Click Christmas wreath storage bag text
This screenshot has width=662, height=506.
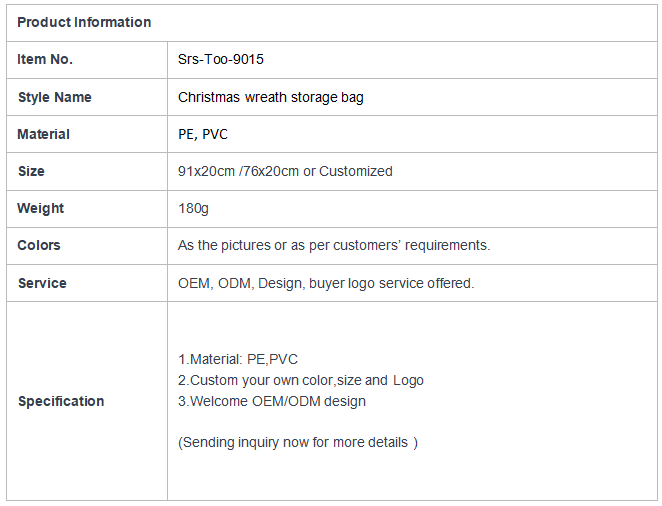coord(271,97)
